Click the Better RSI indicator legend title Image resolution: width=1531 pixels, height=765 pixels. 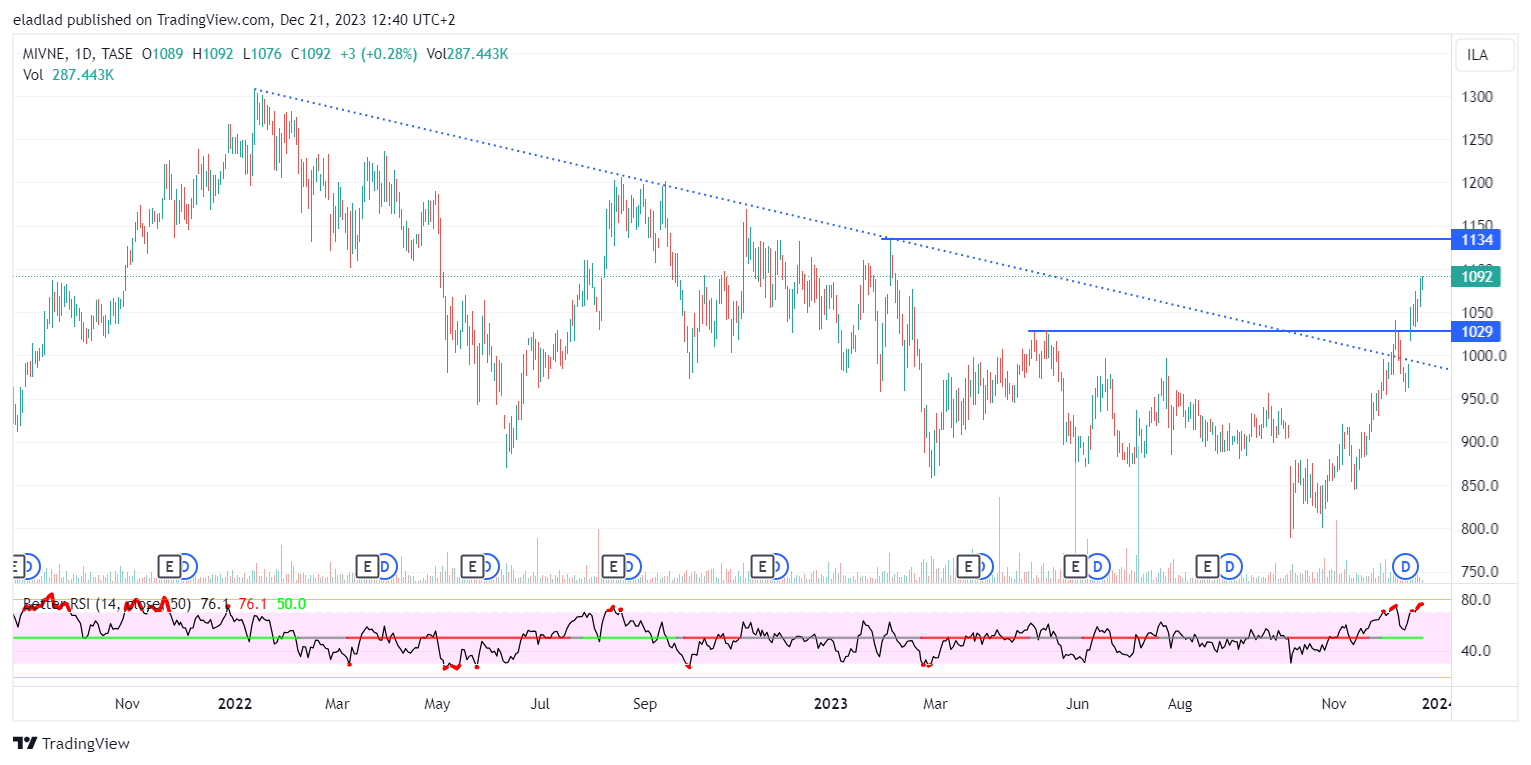coord(107,604)
